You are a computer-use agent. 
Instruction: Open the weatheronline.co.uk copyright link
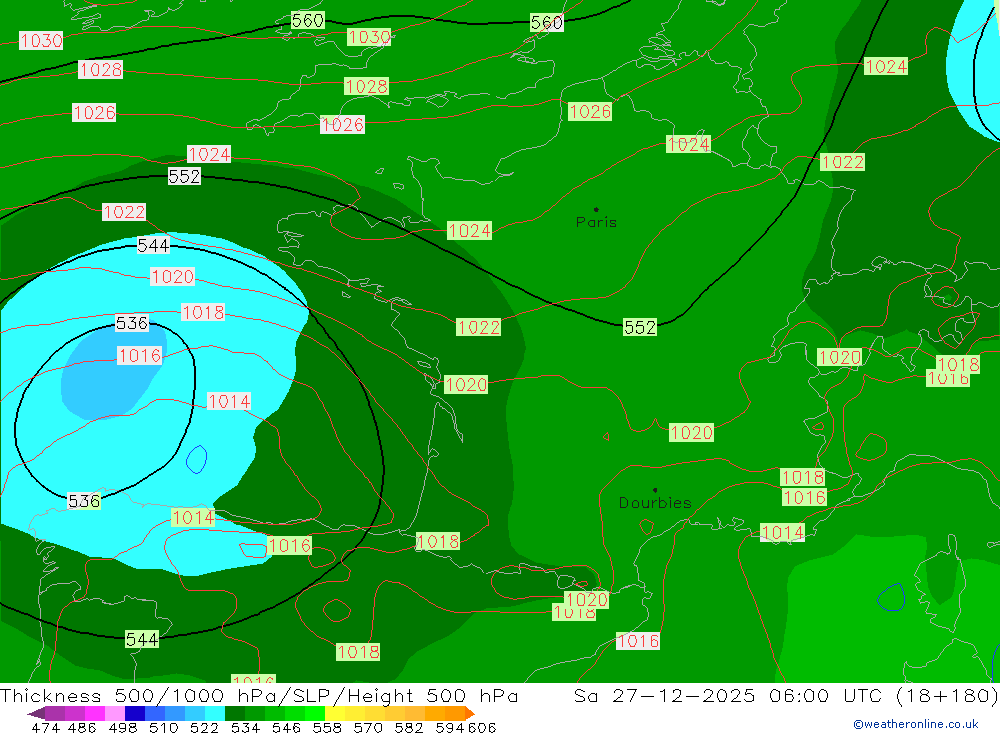pos(916,724)
